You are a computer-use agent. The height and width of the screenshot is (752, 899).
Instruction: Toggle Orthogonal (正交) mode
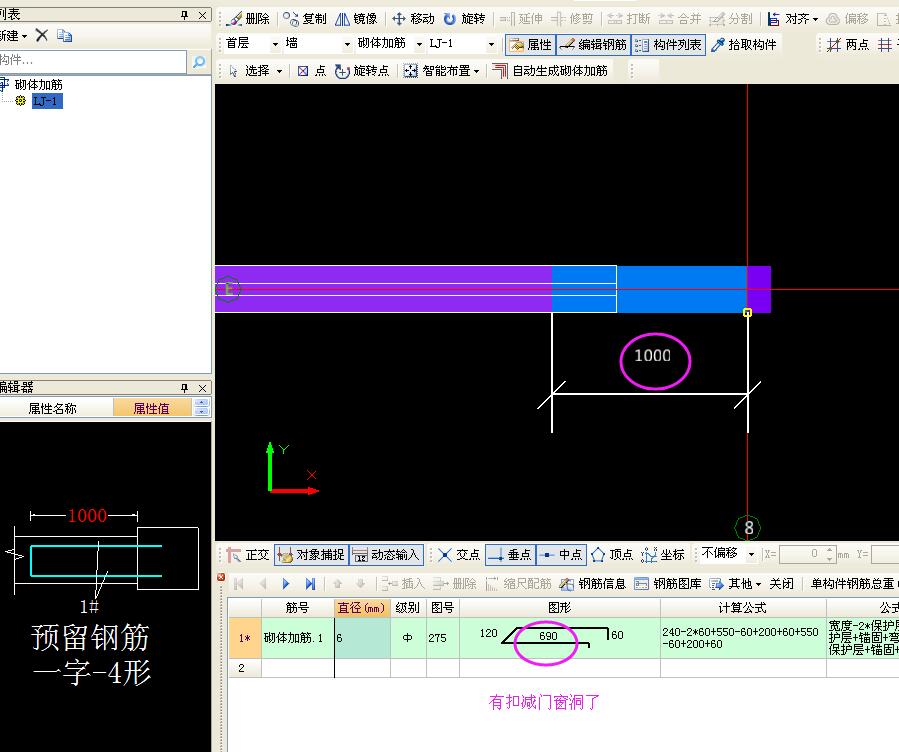[248, 554]
